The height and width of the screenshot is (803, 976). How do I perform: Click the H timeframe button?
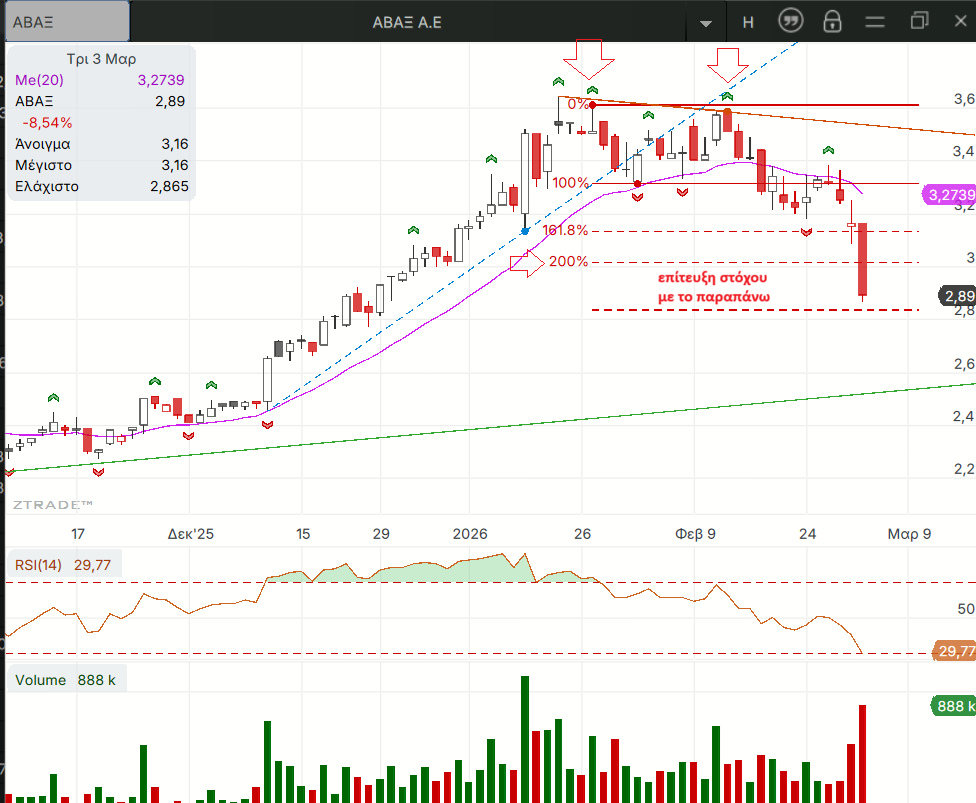click(x=748, y=22)
